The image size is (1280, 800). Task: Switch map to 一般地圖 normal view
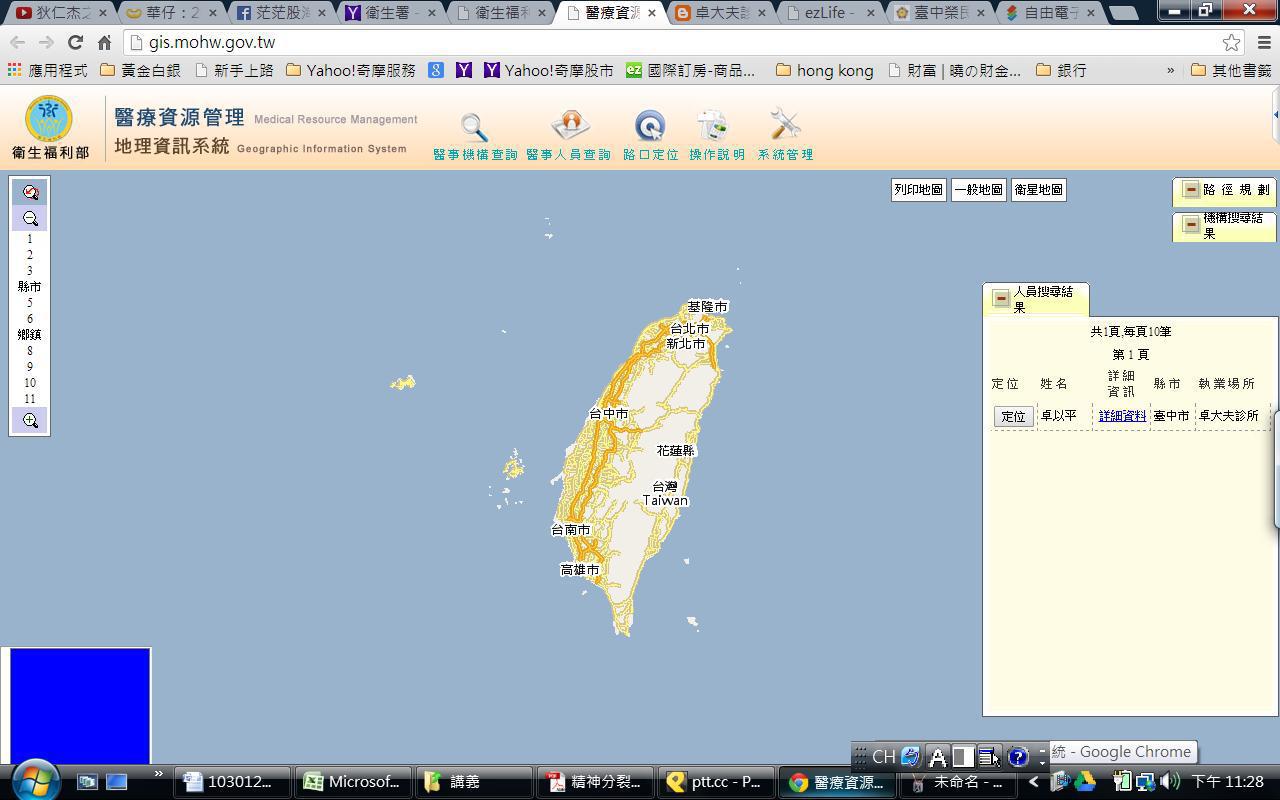pos(978,190)
